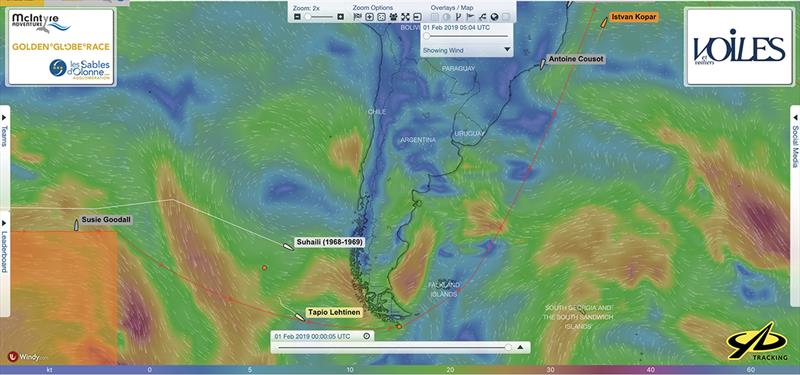Screen dimensions: 800x375
Task: Toggle the wind barb overlay icon
Action: [x=458, y=17]
